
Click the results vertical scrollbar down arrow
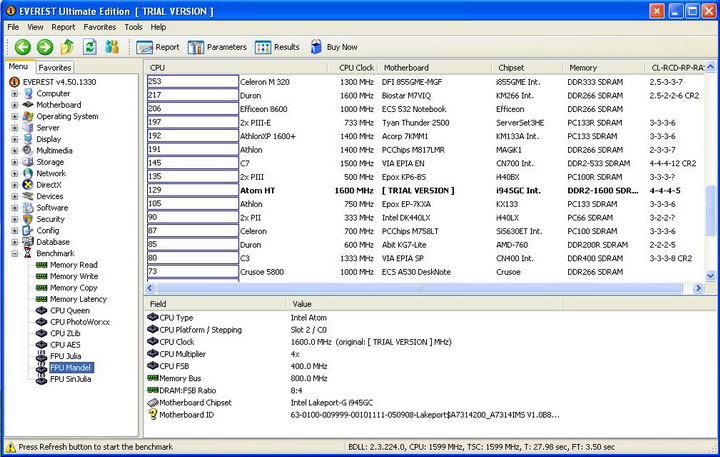(x=710, y=276)
